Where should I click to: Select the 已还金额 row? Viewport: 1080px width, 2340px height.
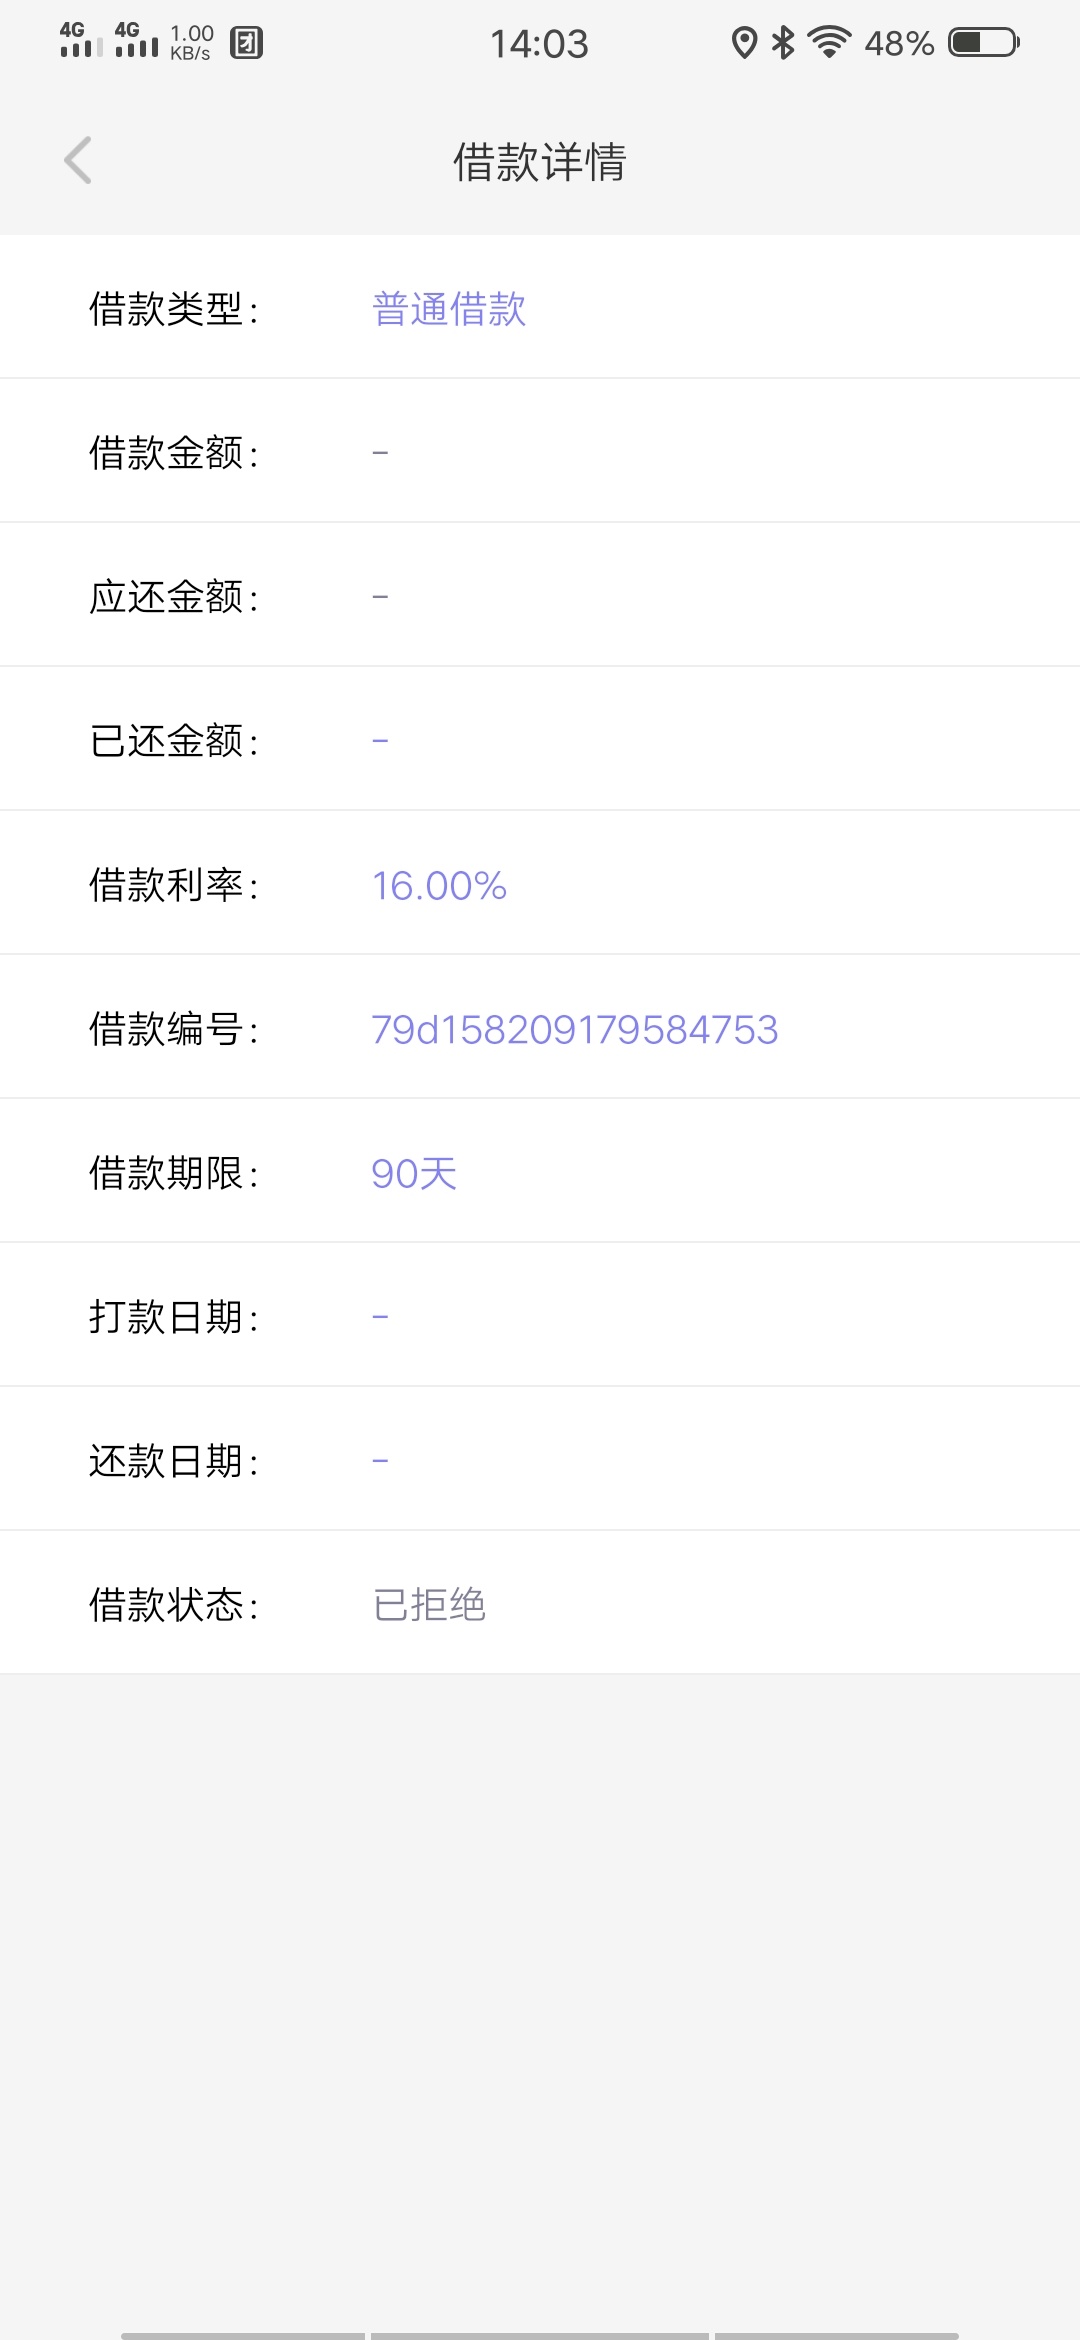tap(540, 739)
